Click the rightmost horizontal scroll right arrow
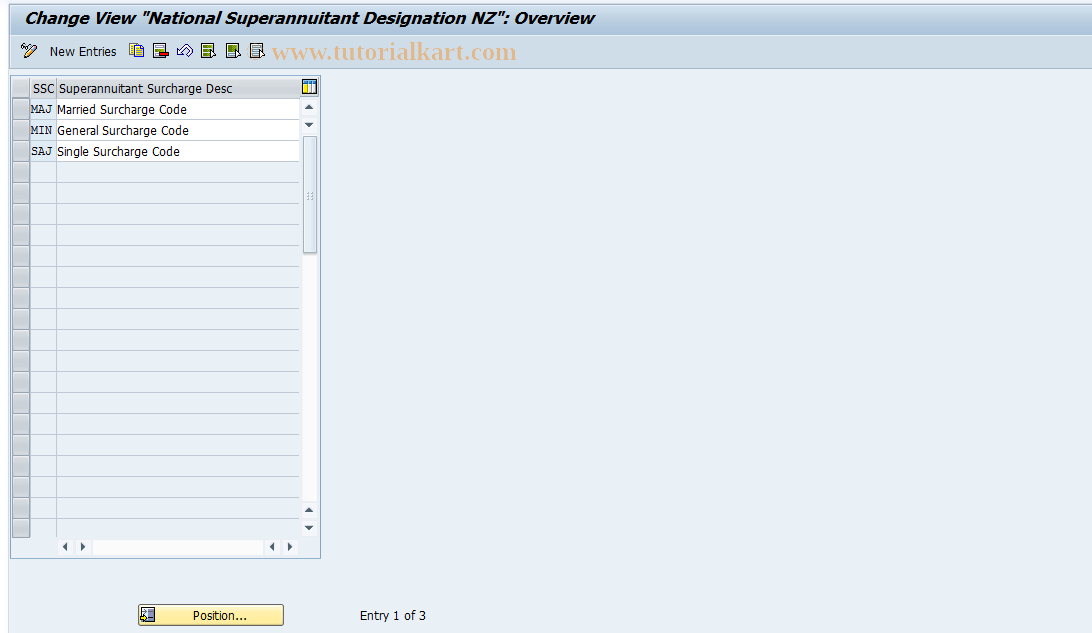The width and height of the screenshot is (1092, 633). coord(290,547)
